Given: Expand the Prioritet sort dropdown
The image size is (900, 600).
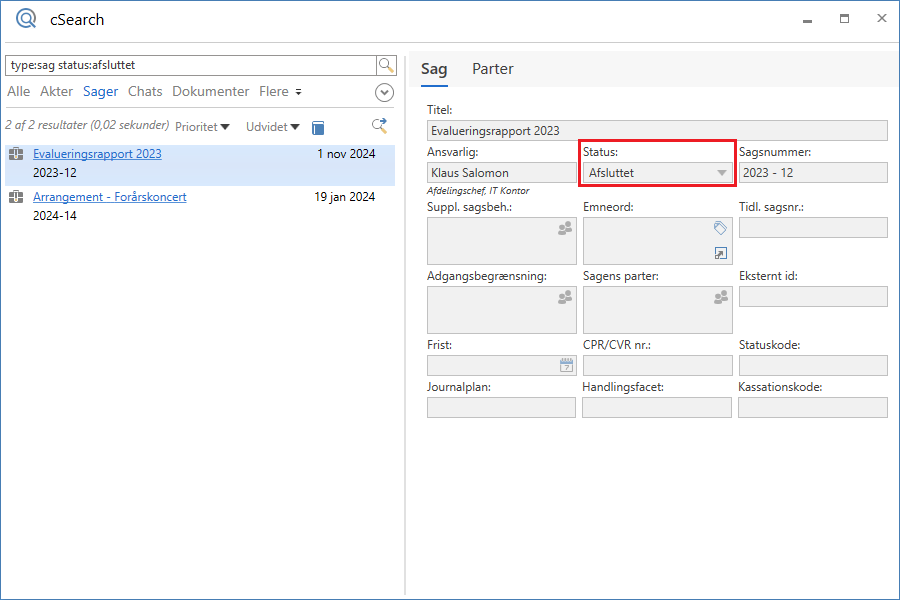Looking at the screenshot, I should [x=202, y=127].
